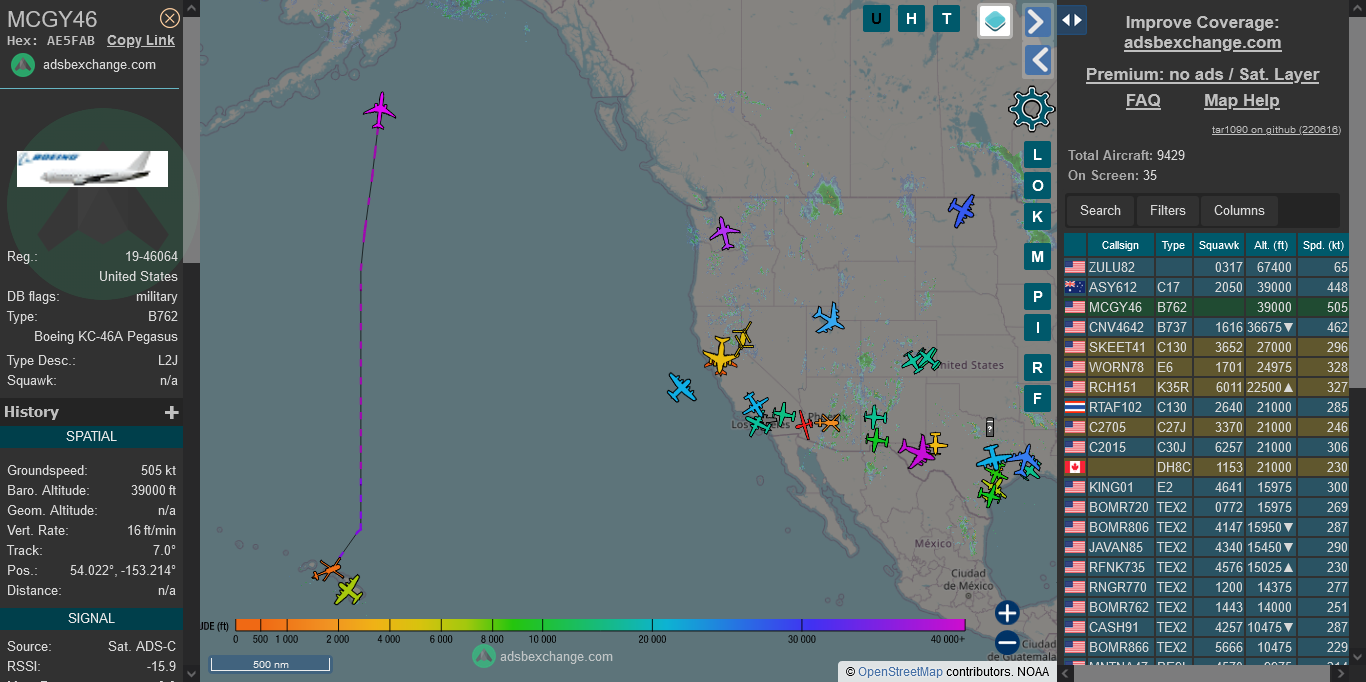The width and height of the screenshot is (1366, 682).
Task: Close the MCGY46 aircraft info panel
Action: coord(170,18)
